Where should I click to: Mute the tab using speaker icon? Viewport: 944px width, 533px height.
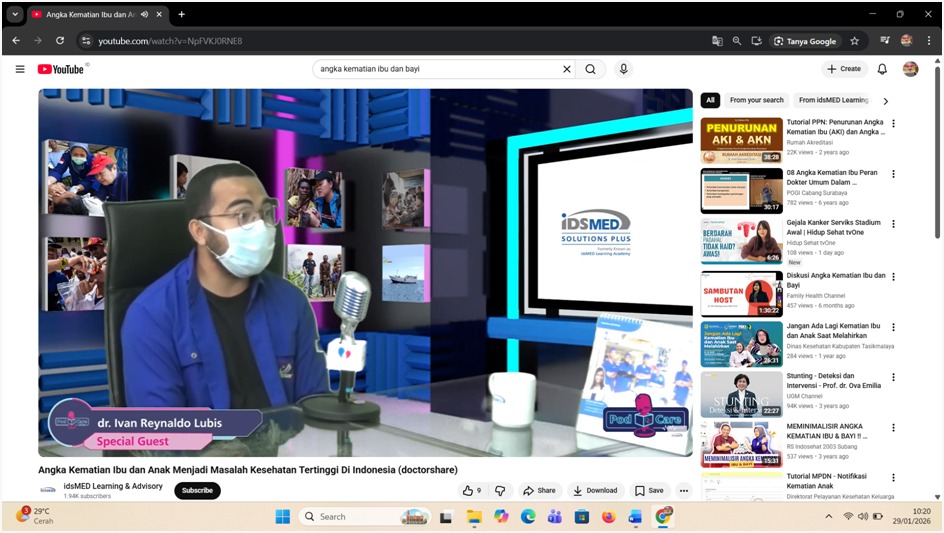tap(145, 15)
